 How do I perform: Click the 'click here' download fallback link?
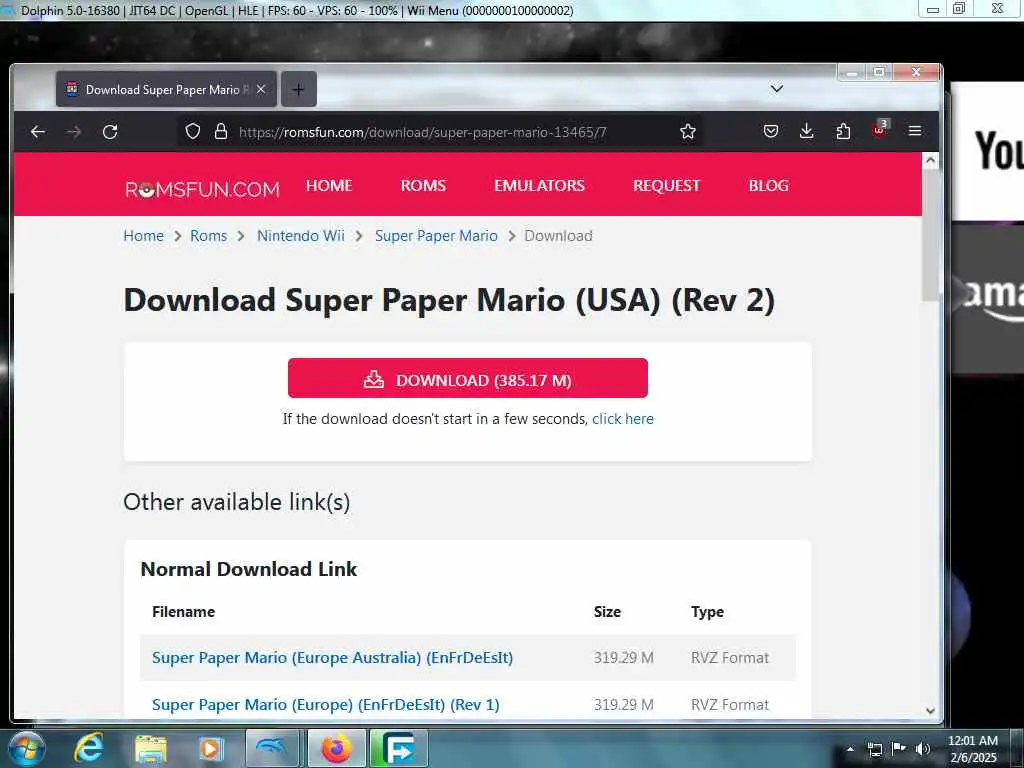coord(622,419)
